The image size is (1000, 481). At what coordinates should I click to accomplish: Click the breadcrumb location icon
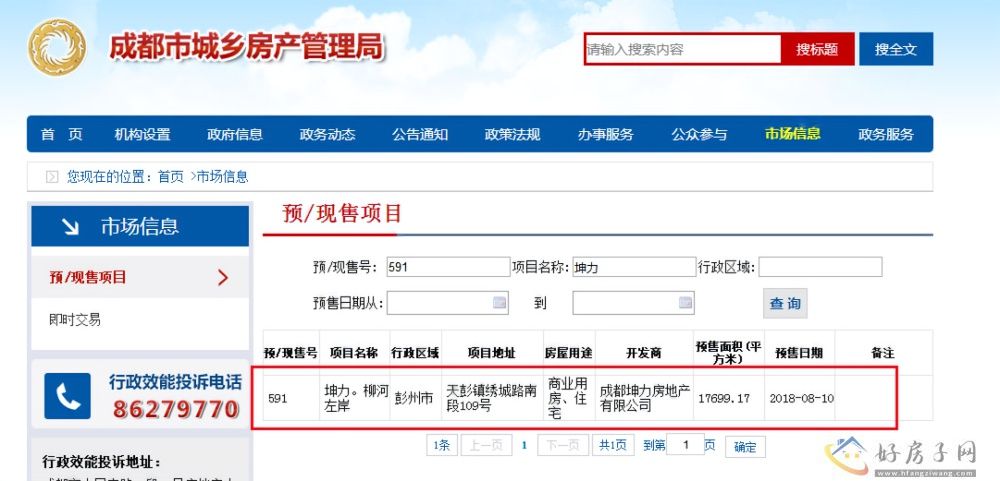coord(52,177)
